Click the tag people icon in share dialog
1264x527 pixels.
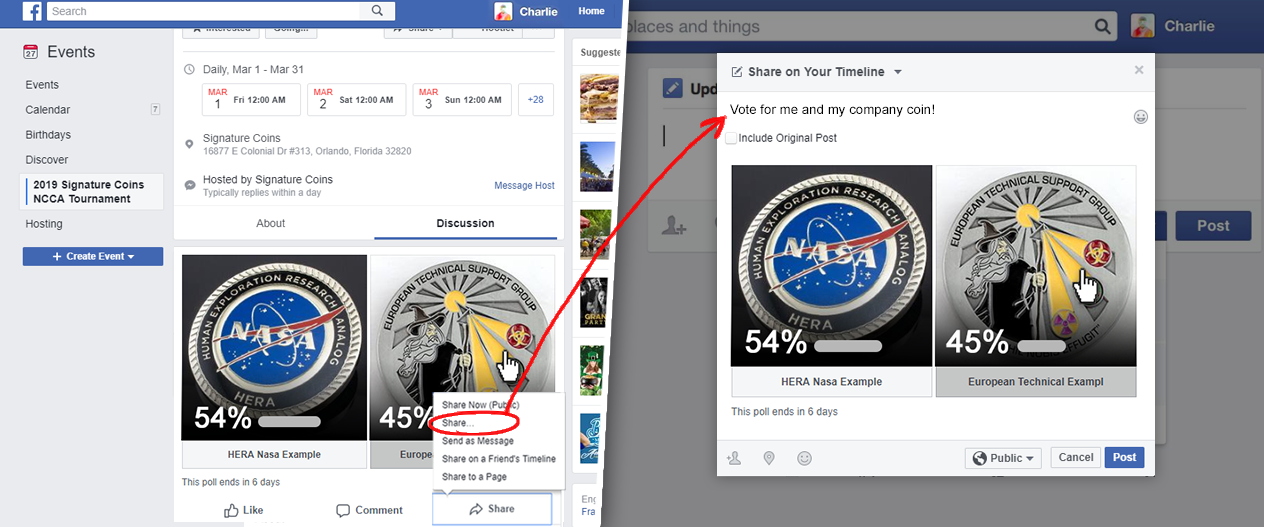click(734, 458)
